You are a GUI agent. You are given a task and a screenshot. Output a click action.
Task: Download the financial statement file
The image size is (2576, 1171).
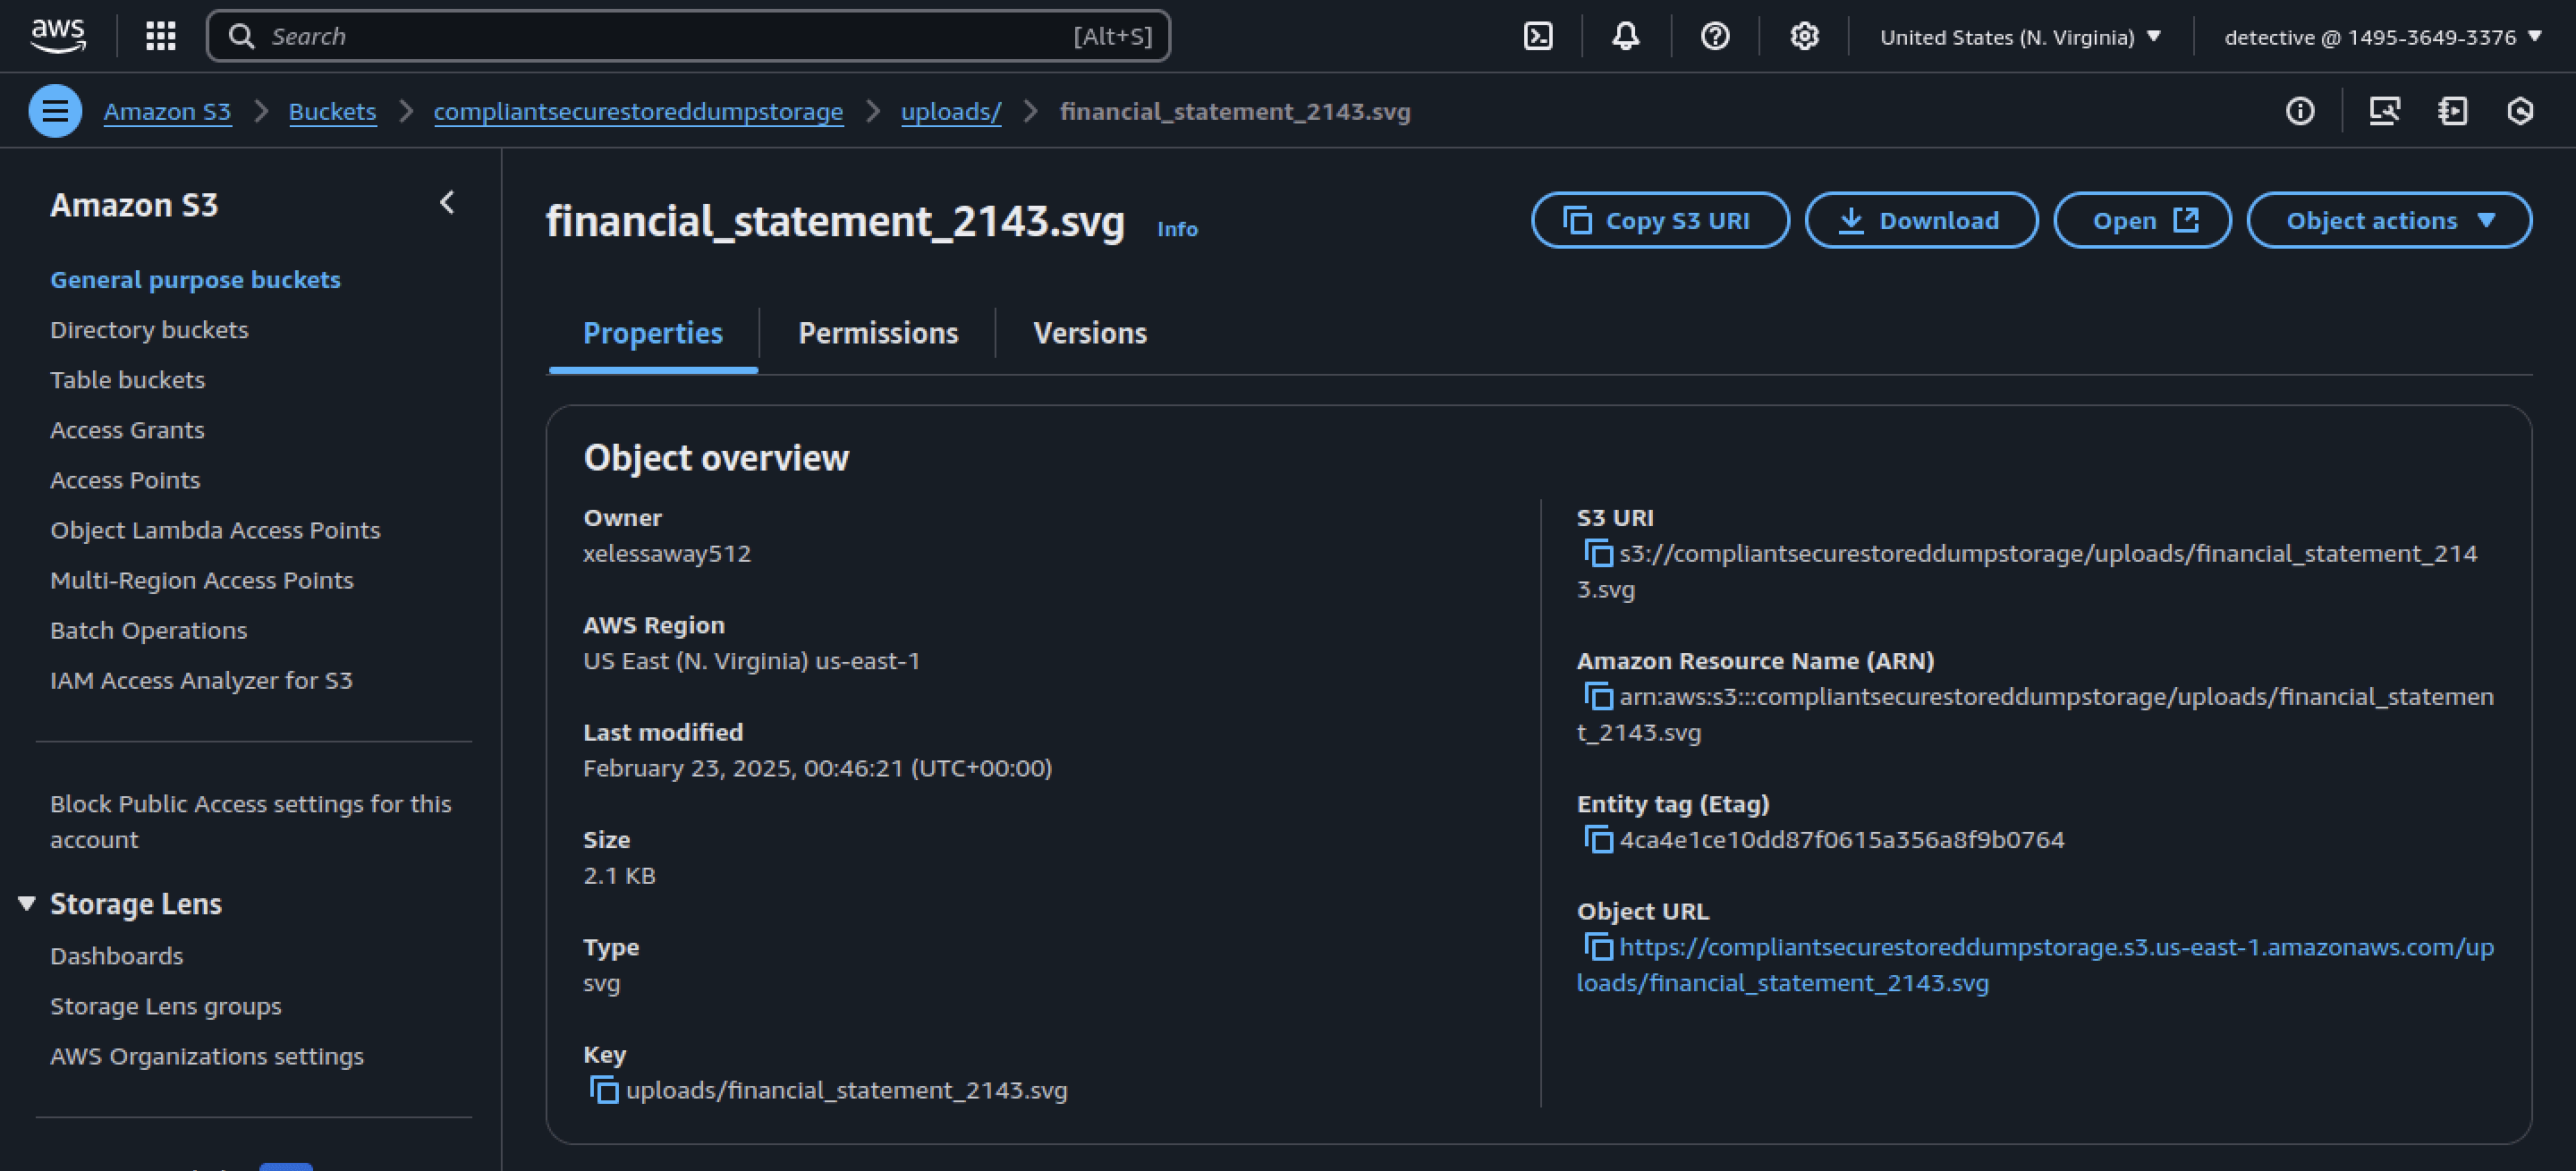point(1921,220)
